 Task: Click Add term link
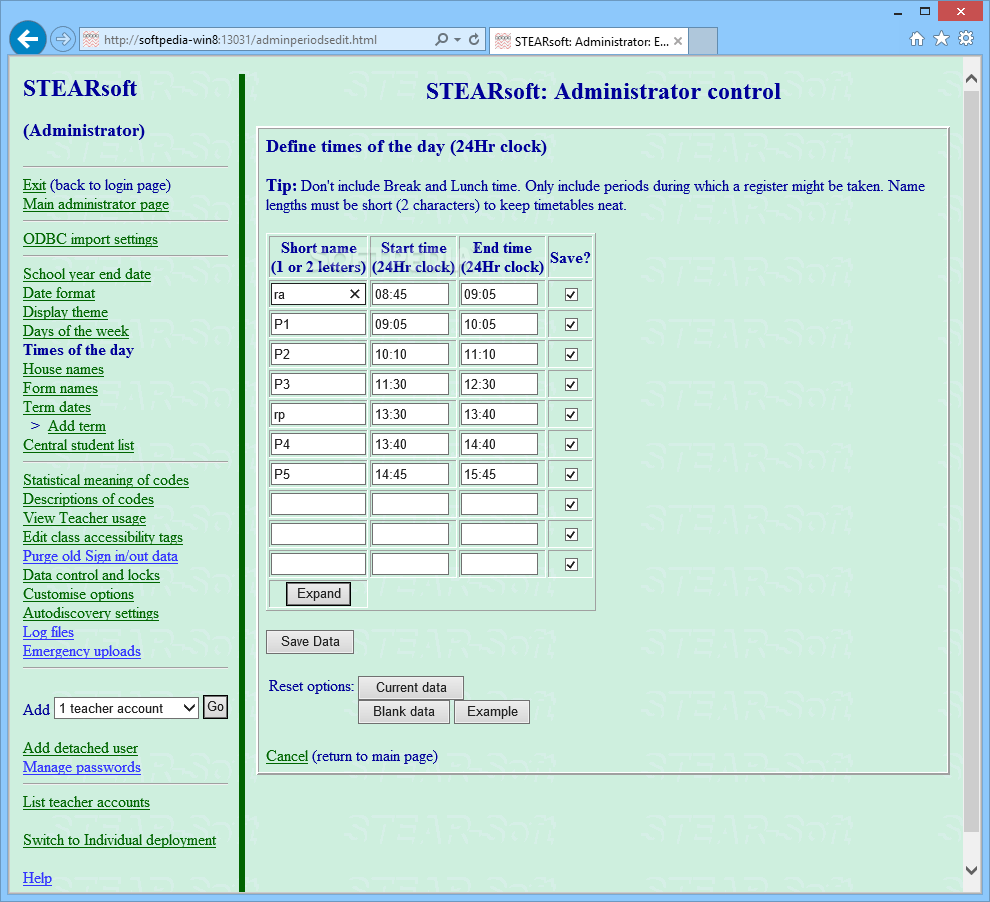tap(77, 426)
